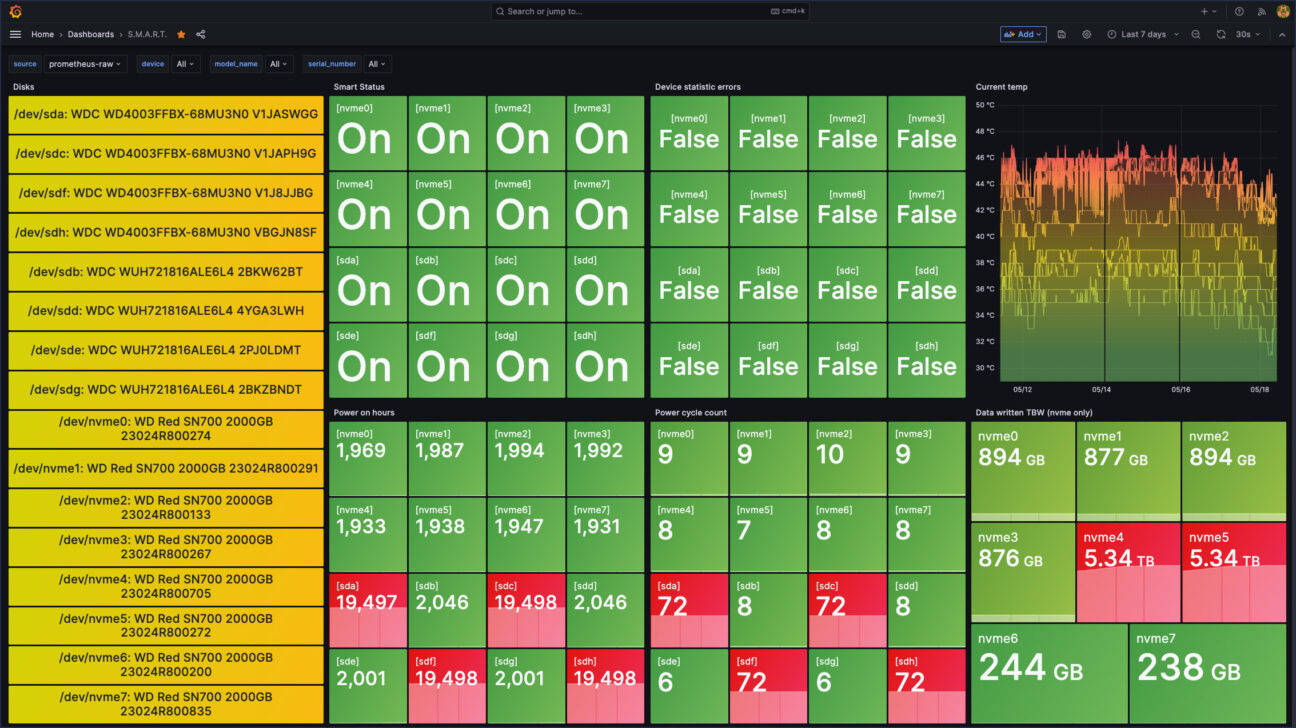This screenshot has width=1296, height=728.
Task: Select the /dev/nvme0 disk row
Action: (x=166, y=429)
